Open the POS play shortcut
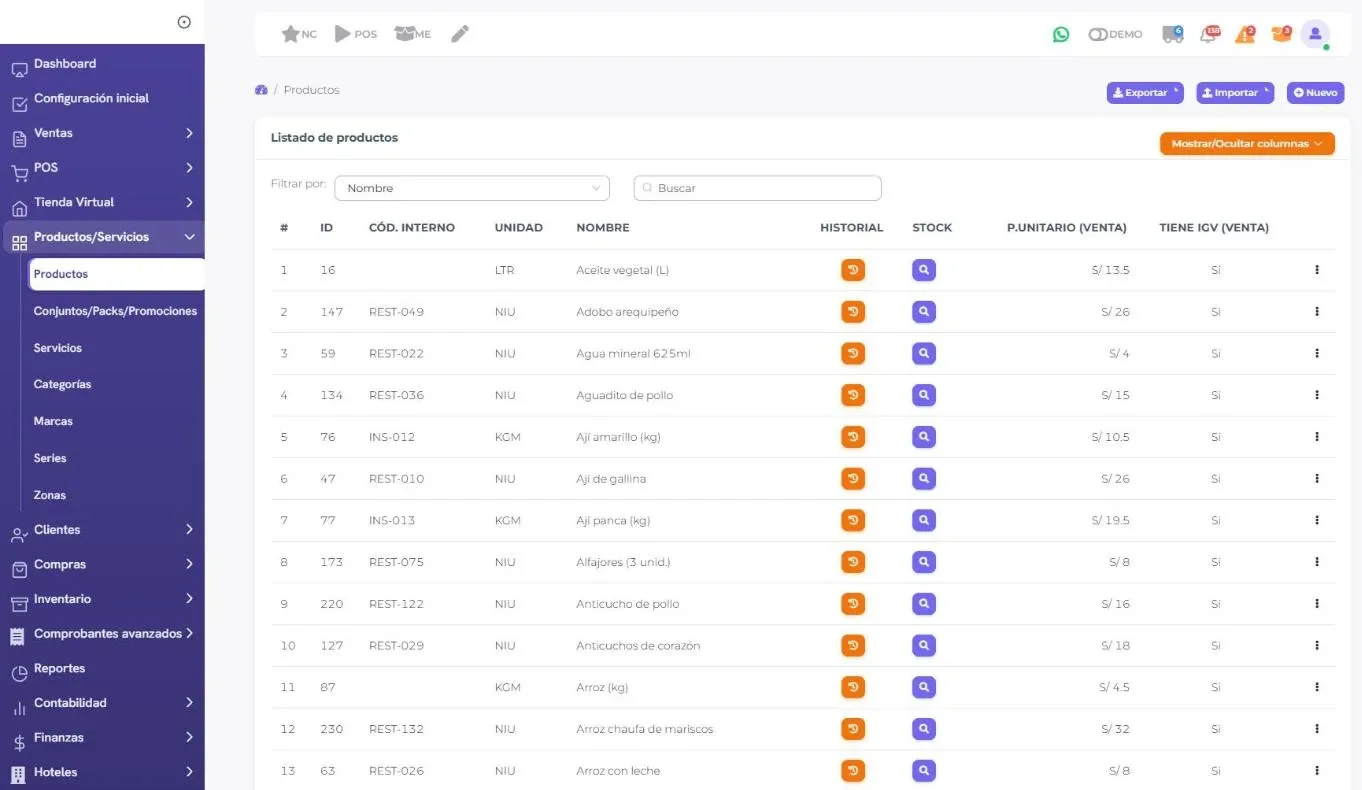Image resolution: width=1362 pixels, height=790 pixels. click(x=356, y=34)
